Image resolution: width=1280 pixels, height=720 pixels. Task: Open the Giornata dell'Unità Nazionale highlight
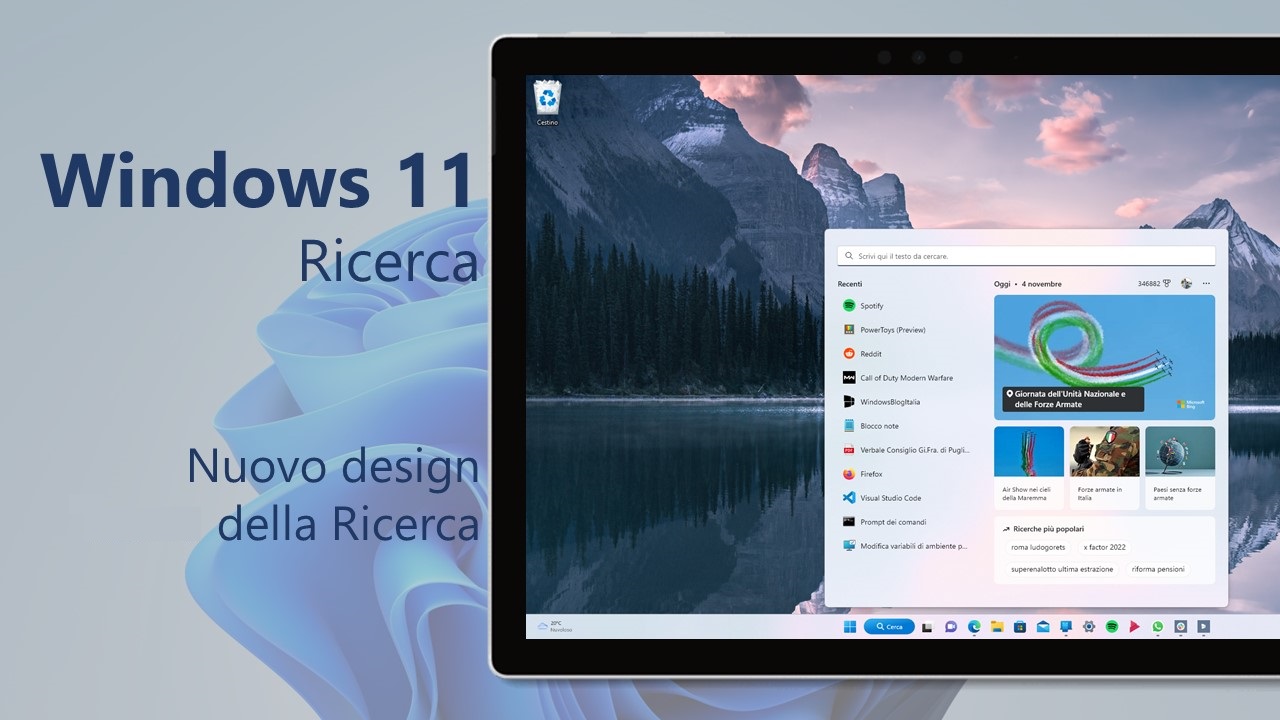pyautogui.click(x=1105, y=357)
